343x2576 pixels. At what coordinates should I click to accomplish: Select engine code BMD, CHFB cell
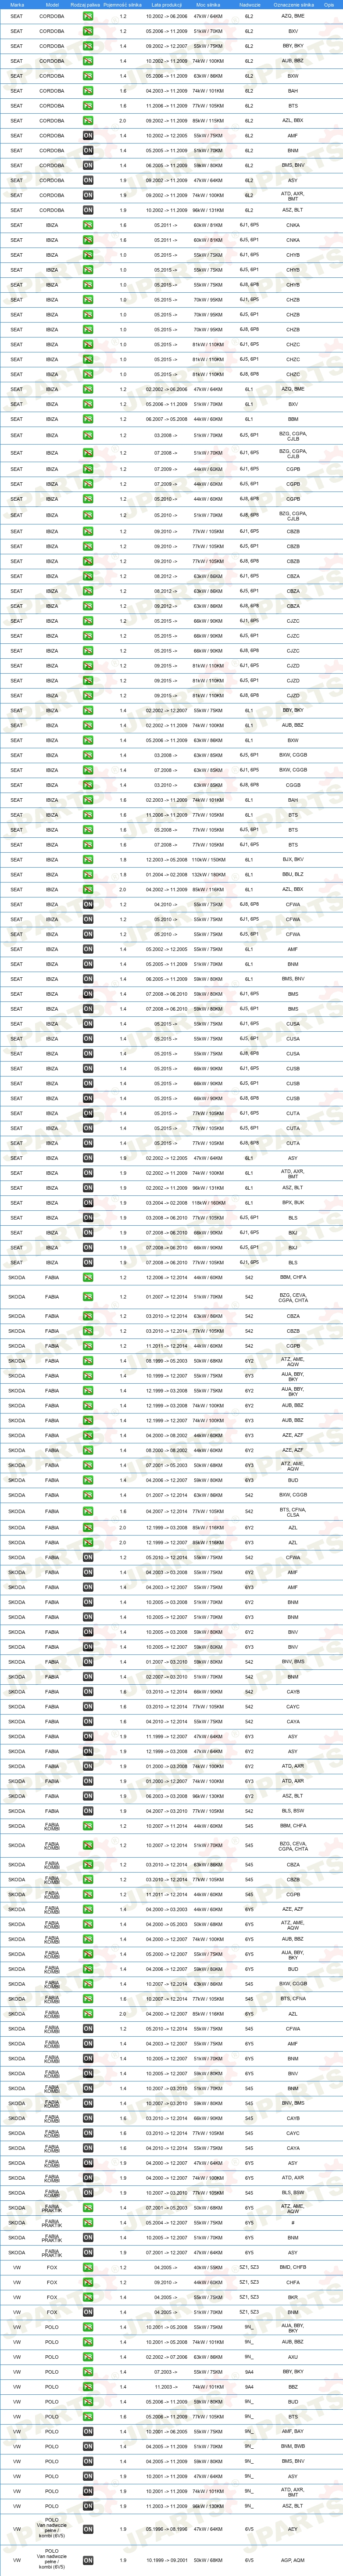[x=293, y=2268]
